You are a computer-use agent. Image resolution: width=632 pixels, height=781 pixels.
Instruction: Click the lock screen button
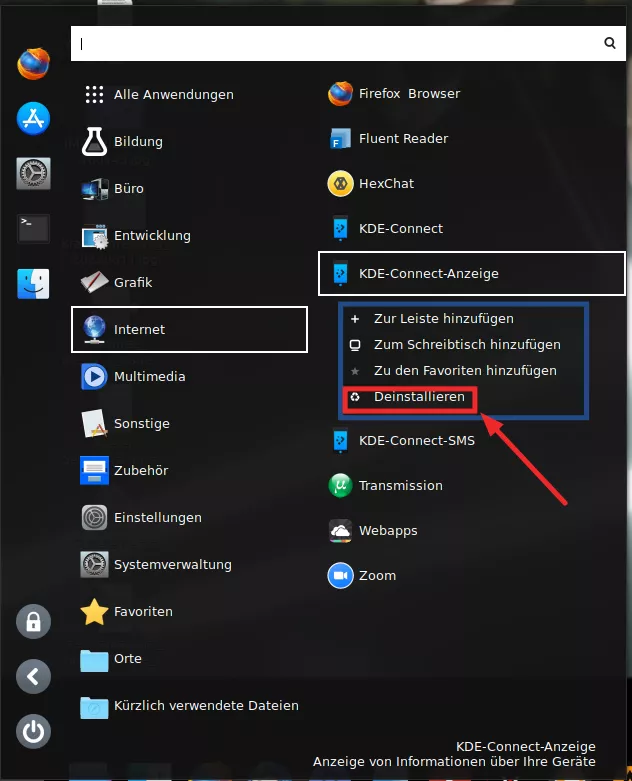[33, 622]
